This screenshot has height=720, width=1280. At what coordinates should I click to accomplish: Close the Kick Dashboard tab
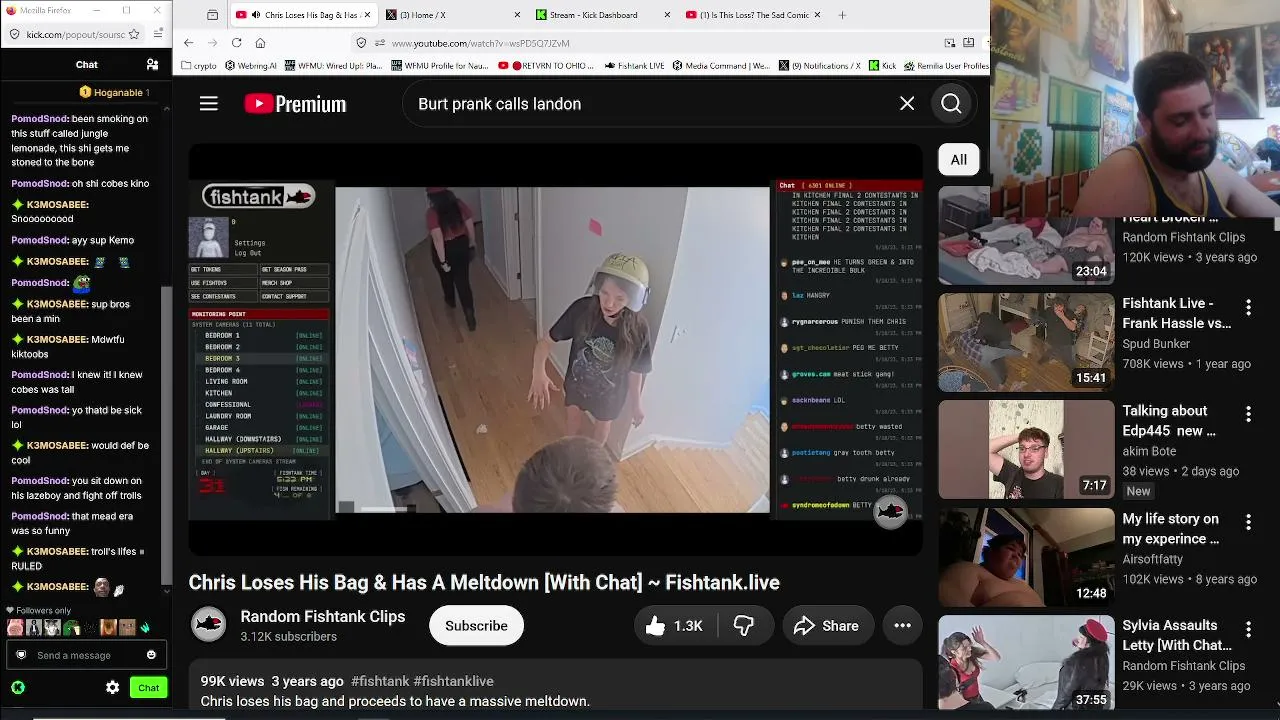(667, 15)
